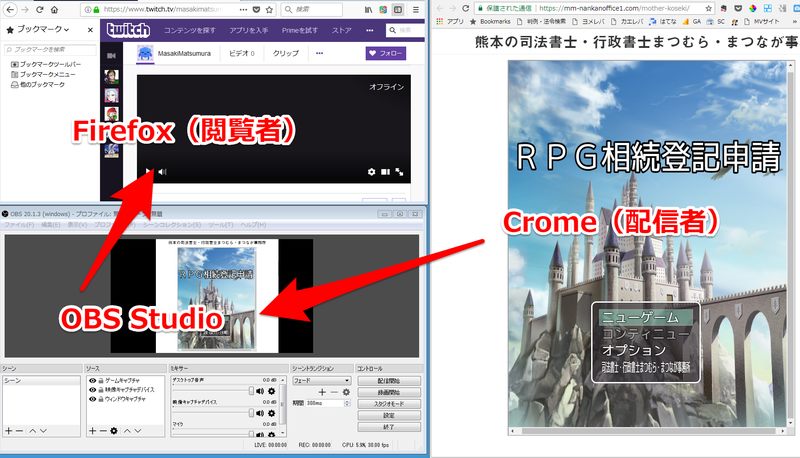Hide the ゲームキャプチャ source
The height and width of the screenshot is (458, 800).
[92, 380]
